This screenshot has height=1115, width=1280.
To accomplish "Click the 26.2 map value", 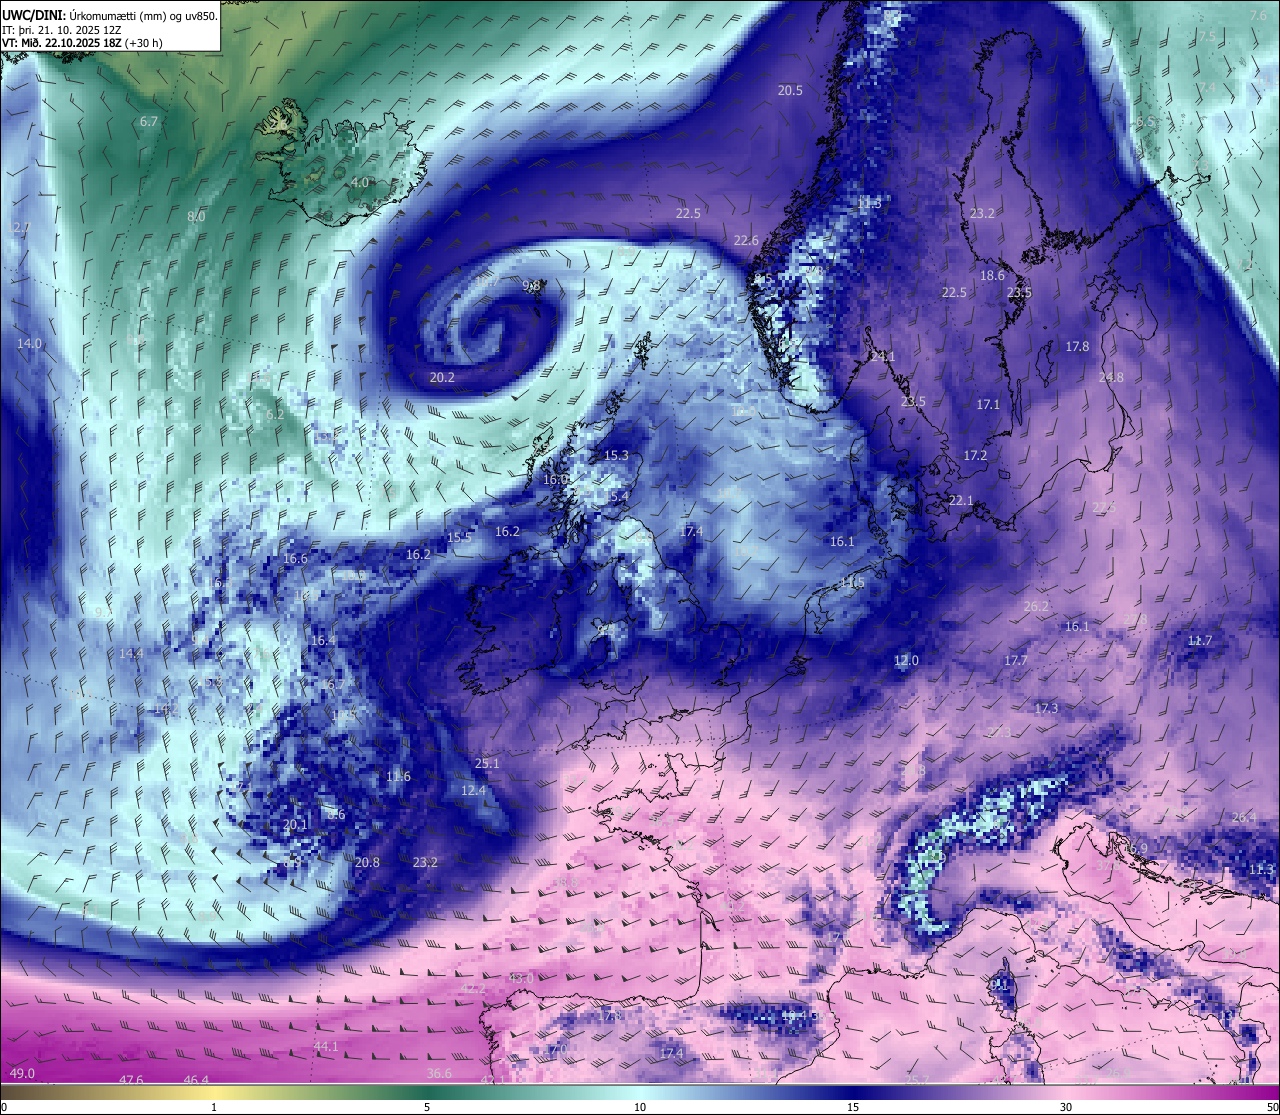I will point(1036,606).
